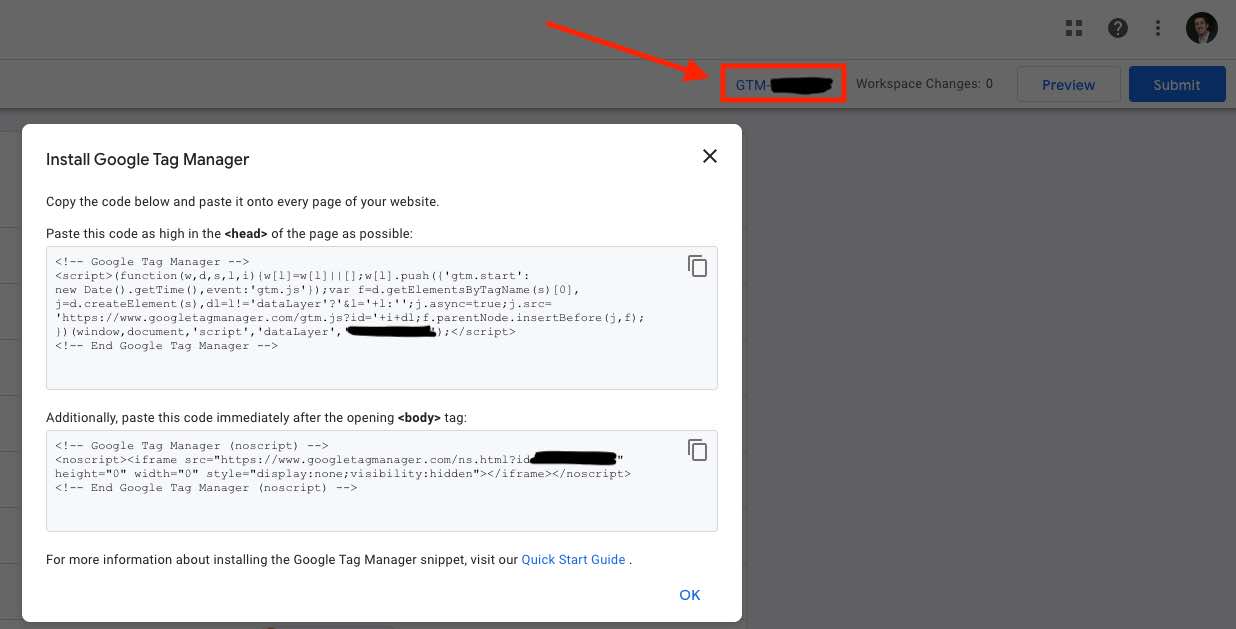Click the bold <head> text in instructions
Screen dimensions: 1236x629
point(246,233)
